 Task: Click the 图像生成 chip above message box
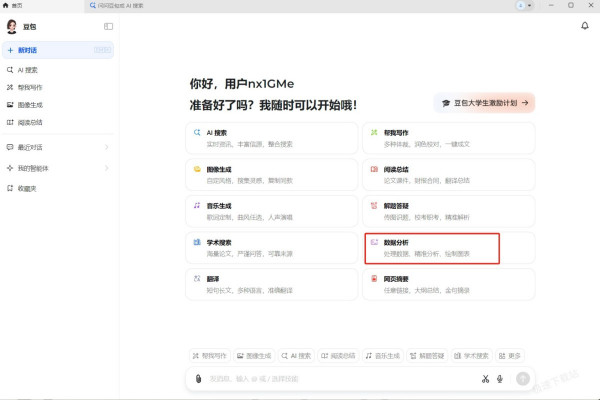coord(254,356)
